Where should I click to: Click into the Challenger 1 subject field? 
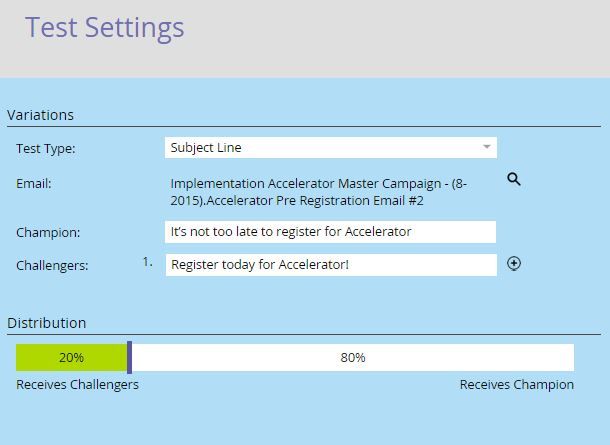click(331, 265)
